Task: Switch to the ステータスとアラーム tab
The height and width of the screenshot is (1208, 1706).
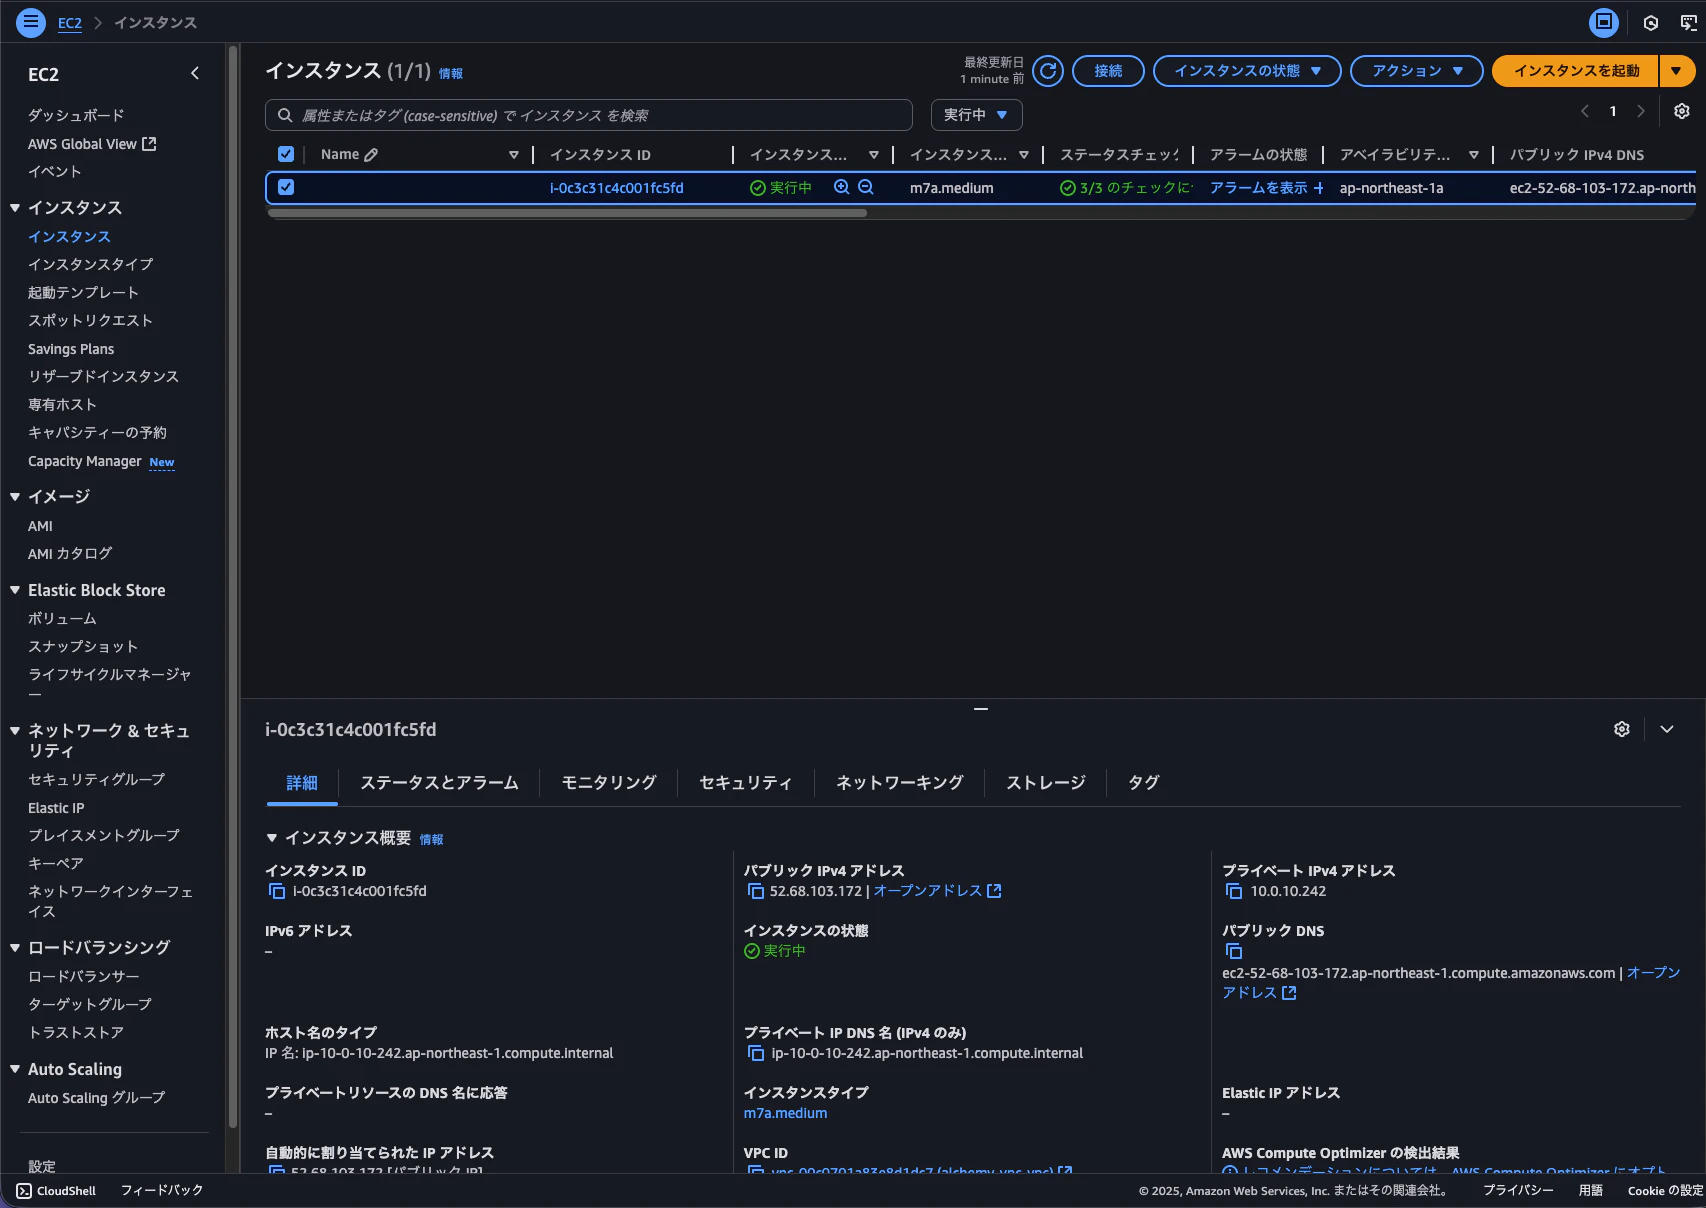Action: click(x=439, y=783)
